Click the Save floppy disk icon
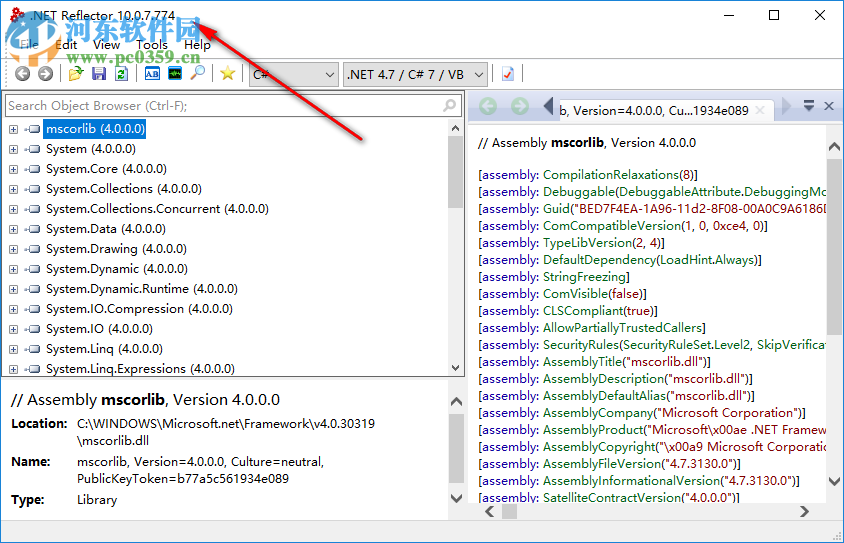 pos(99,73)
